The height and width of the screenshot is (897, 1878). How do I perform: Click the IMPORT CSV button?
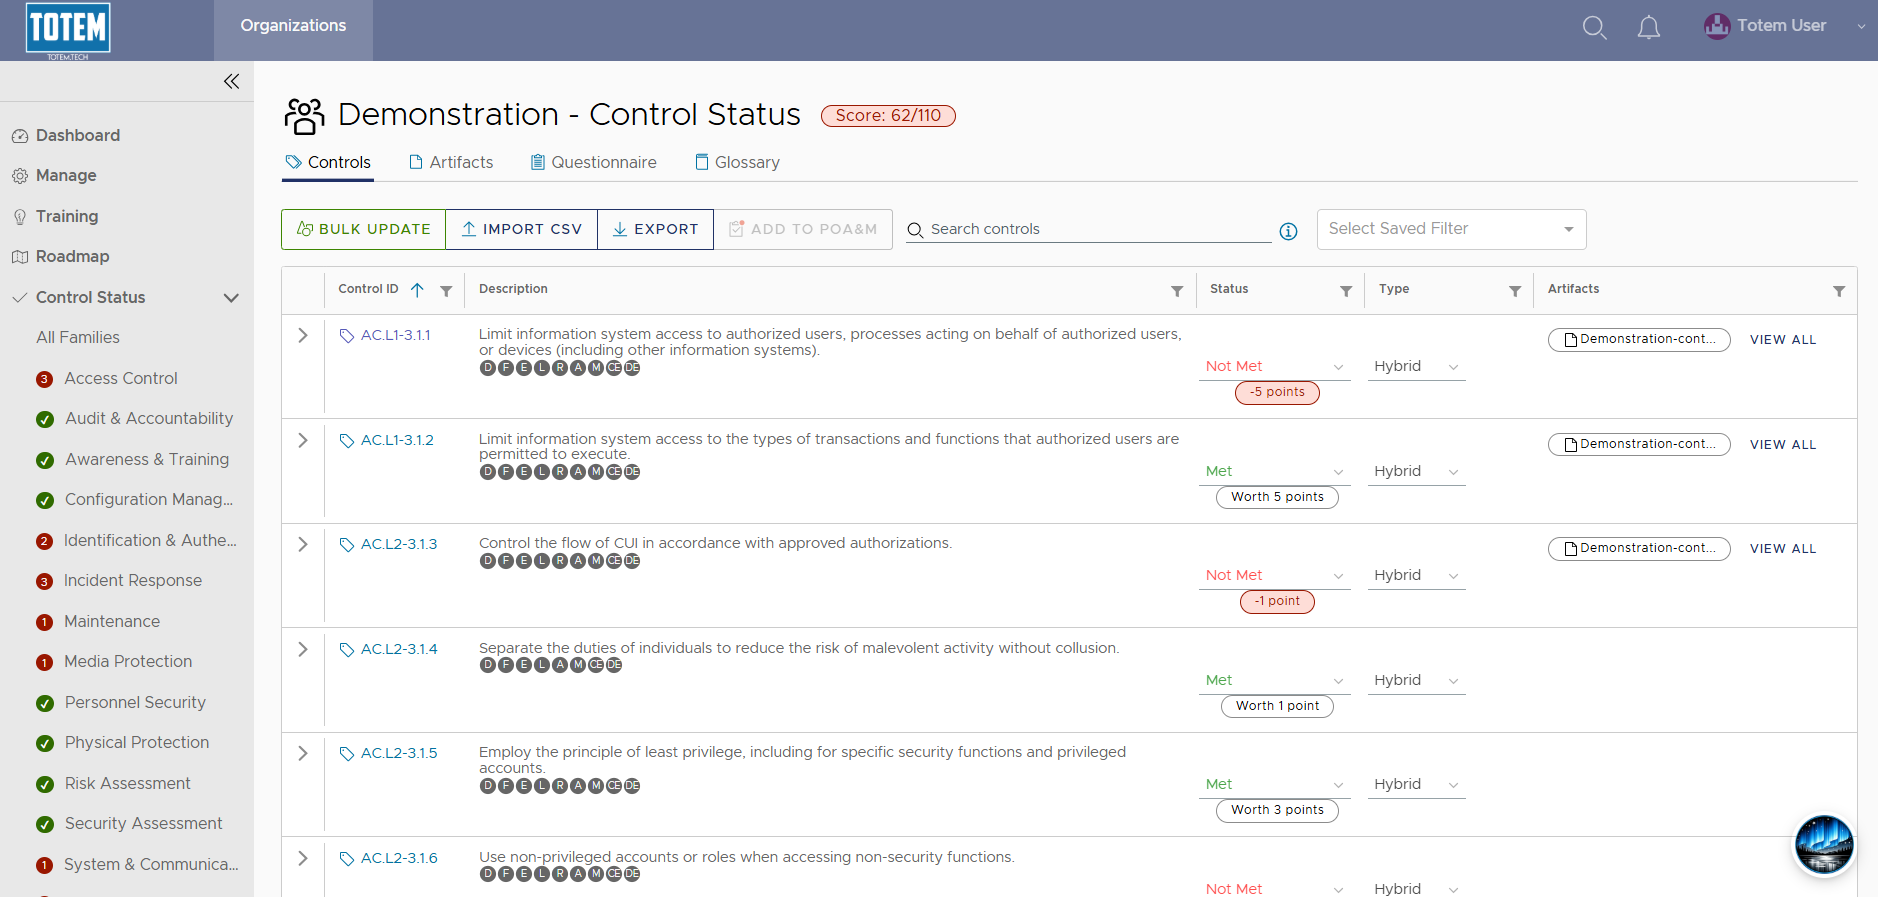click(522, 229)
